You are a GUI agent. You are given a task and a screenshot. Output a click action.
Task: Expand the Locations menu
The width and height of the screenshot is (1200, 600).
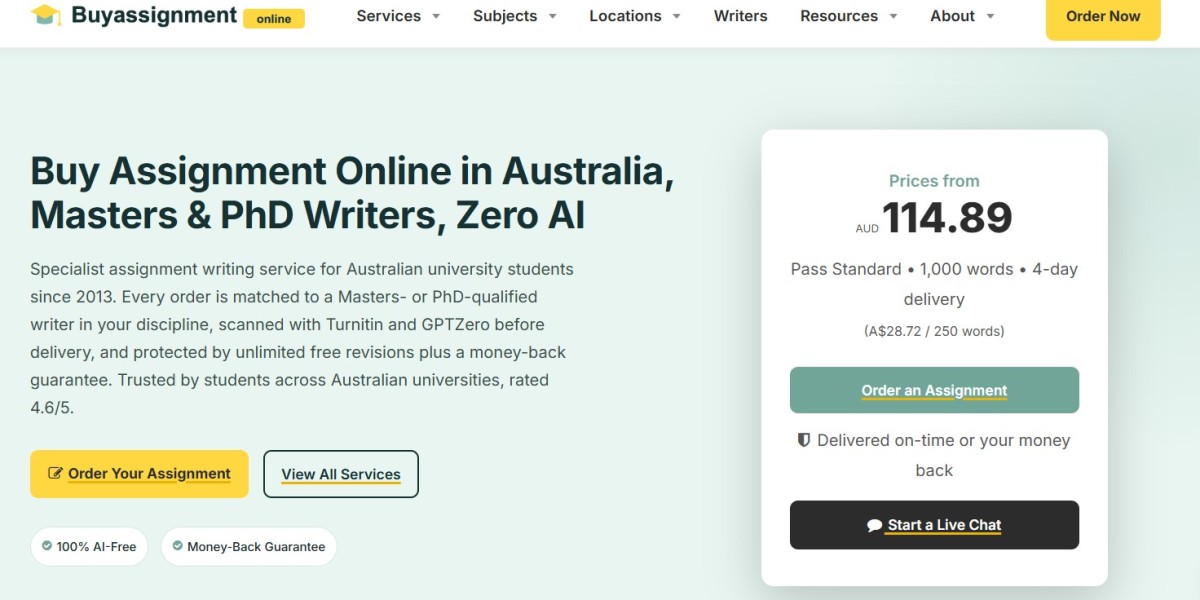pyautogui.click(x=635, y=16)
